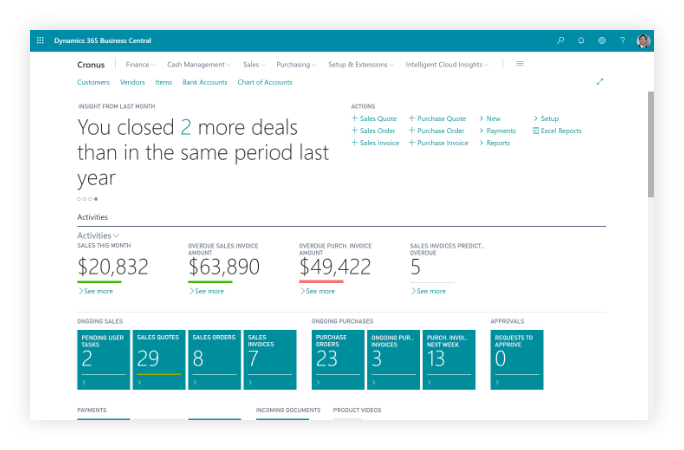Open the hamburger more-menu icon
Image resolution: width=684 pixels, height=450 pixels.
[x=520, y=64]
